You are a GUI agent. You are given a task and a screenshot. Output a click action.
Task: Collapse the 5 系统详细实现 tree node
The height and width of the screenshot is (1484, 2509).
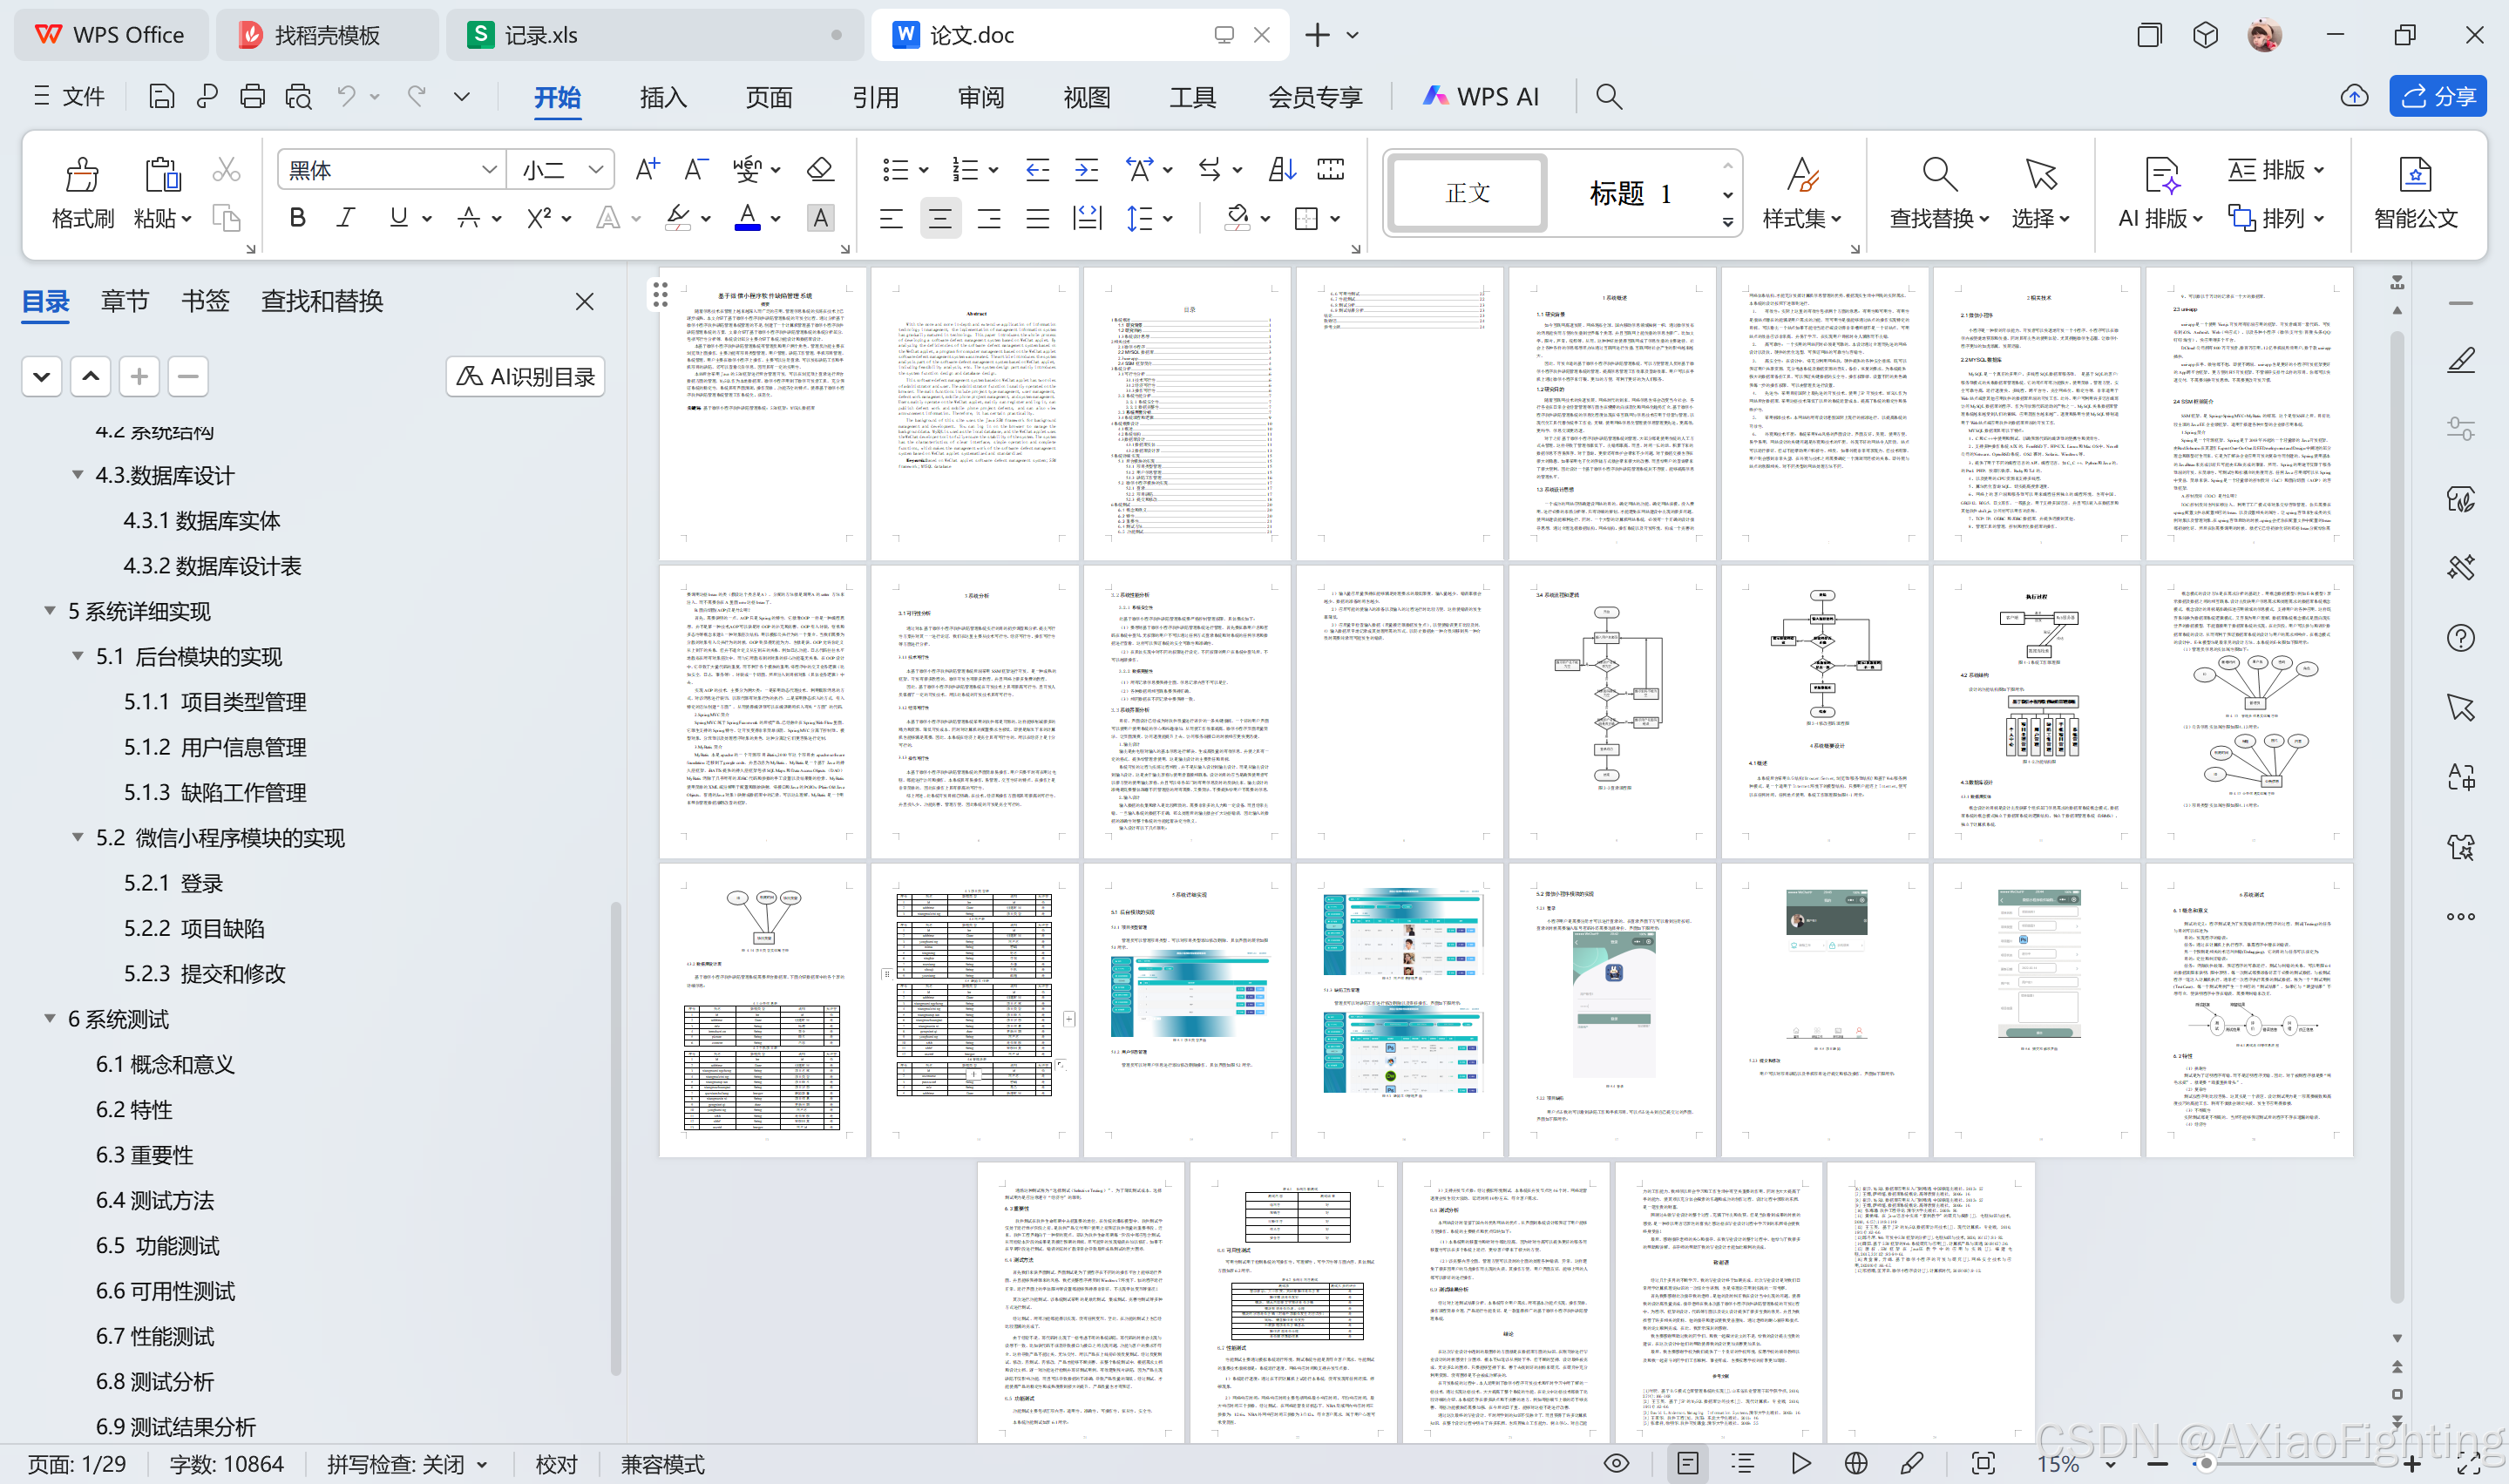(x=49, y=611)
